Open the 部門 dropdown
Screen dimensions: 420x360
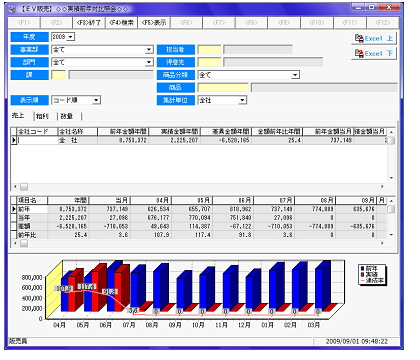[x=149, y=62]
